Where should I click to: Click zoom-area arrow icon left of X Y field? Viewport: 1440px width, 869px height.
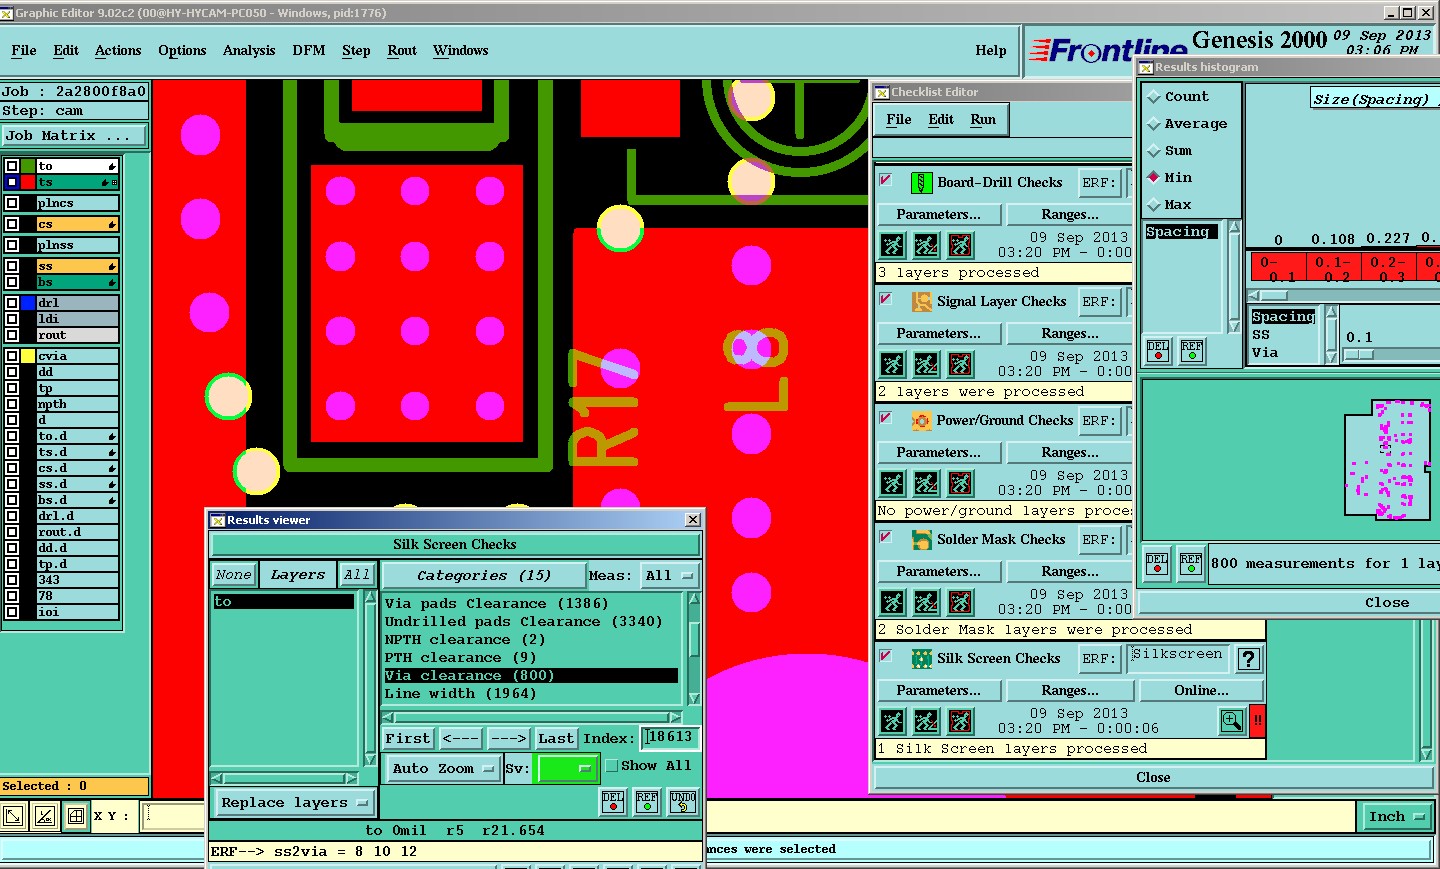(x=13, y=817)
